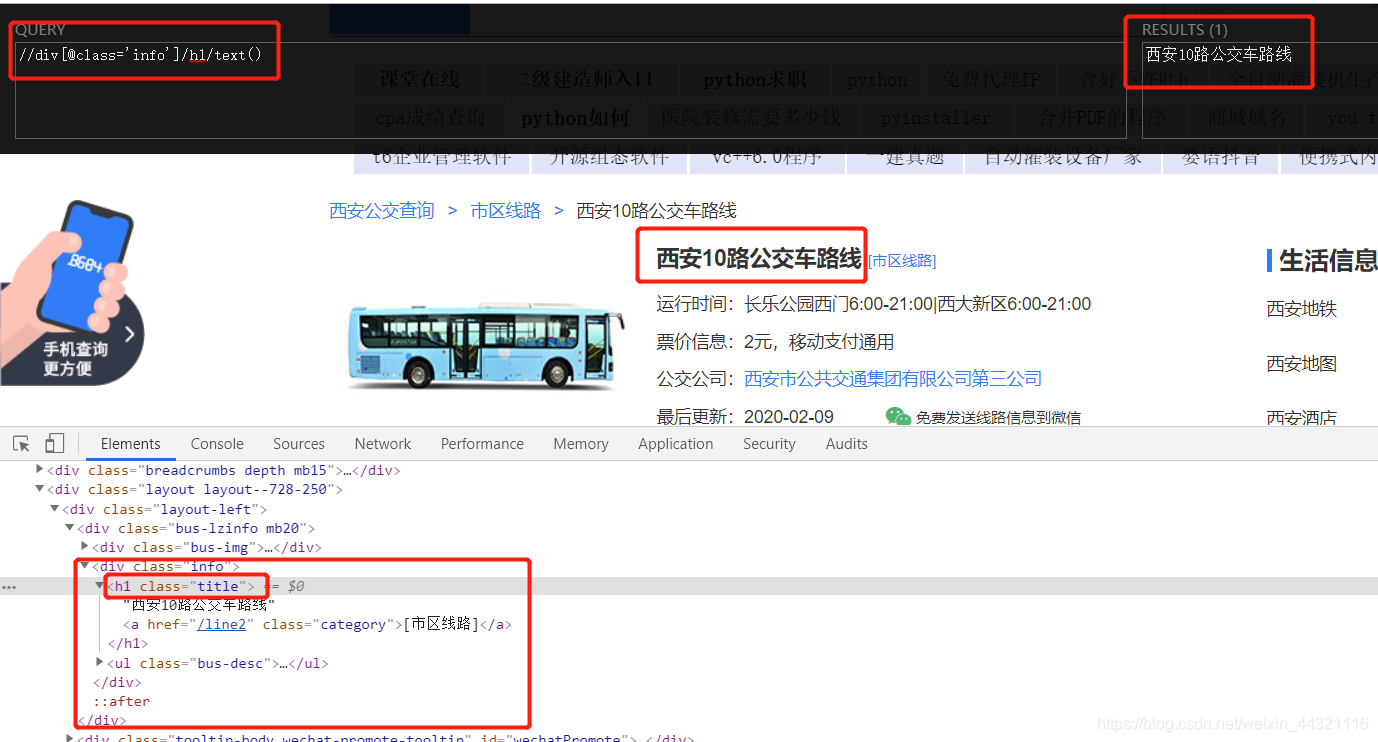Viewport: 1378px width, 742px height.
Task: Click the 婴语抖音 ad tag
Action: click(1220, 157)
